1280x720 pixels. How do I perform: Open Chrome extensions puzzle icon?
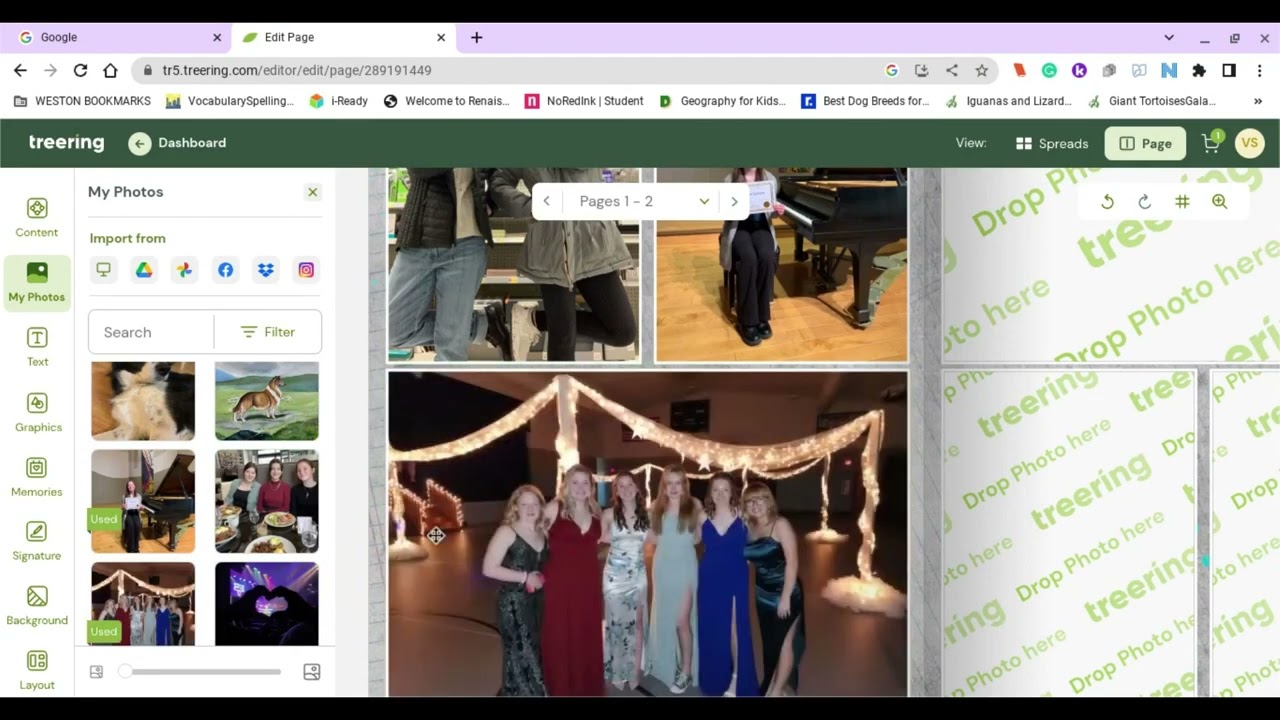coord(1199,70)
